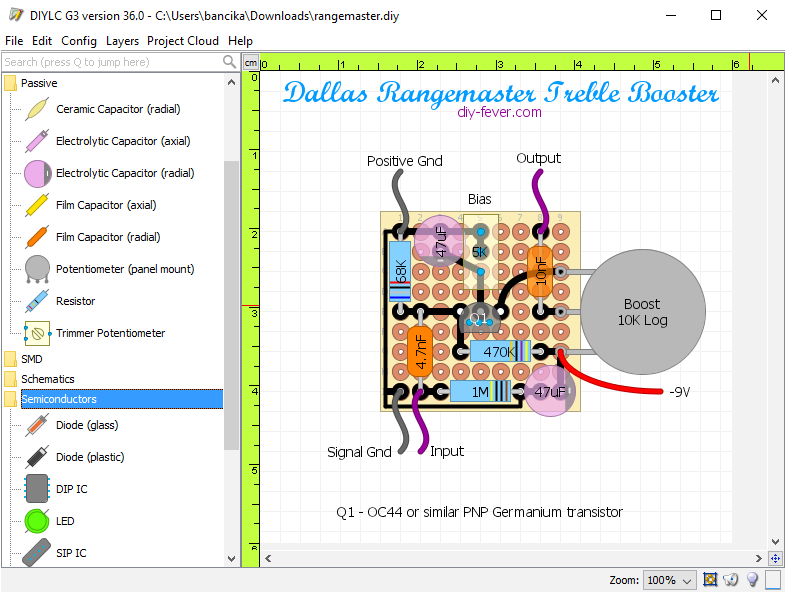Viewport: 786px width, 593px height.
Task: Click the component search field
Action: tap(110, 62)
